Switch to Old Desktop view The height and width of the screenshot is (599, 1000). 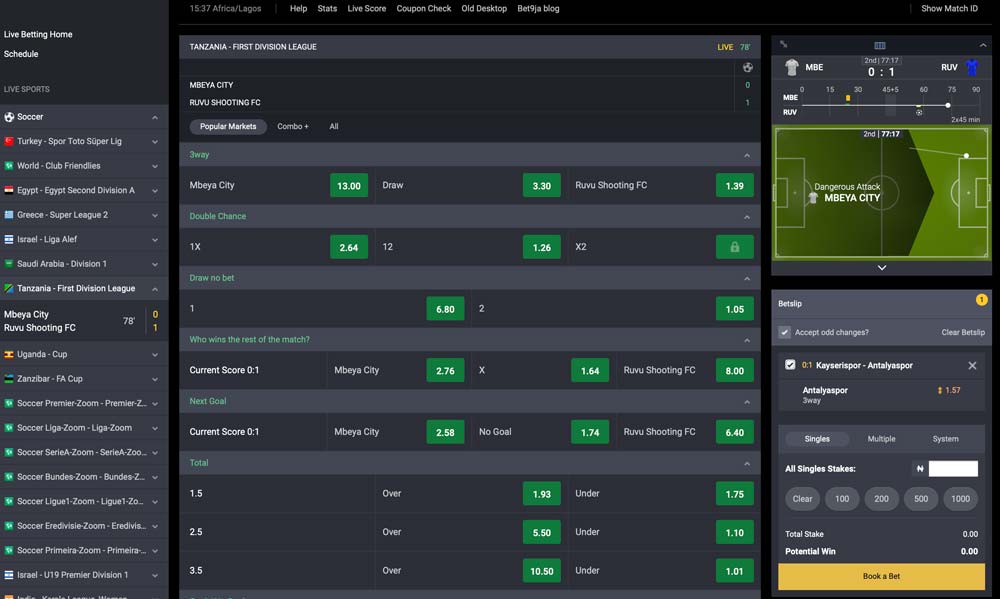point(484,8)
